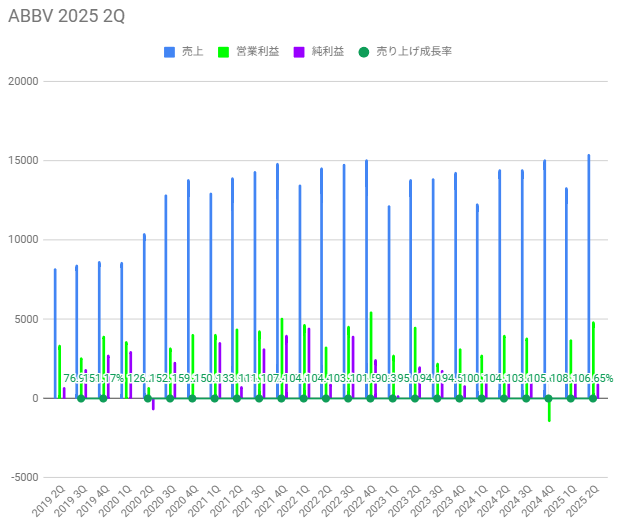Viewport: 623px width, 532px height.
Task: Click the 2025 1Q x-axis label
Action: pyautogui.click(x=560, y=501)
